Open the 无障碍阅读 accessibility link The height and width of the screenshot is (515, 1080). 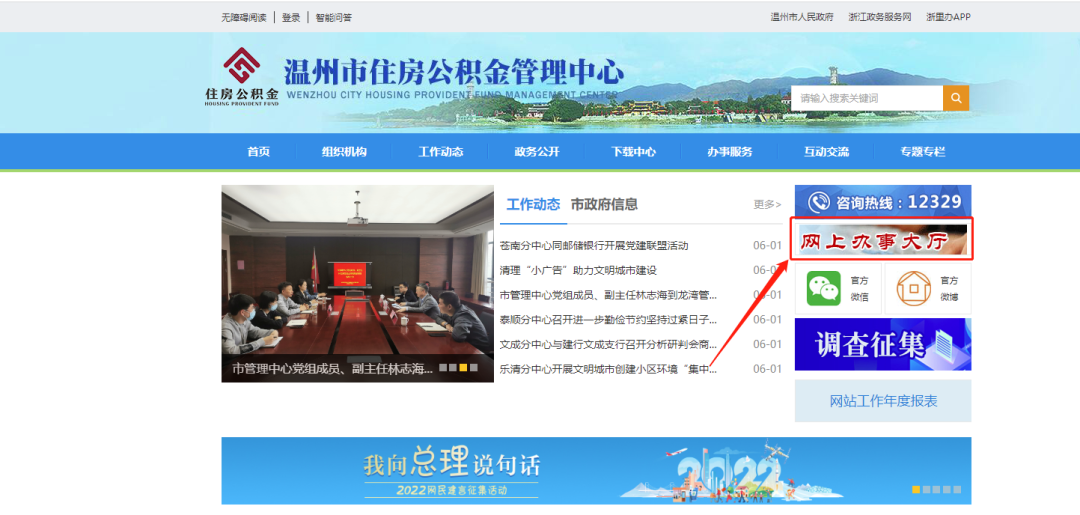point(244,17)
